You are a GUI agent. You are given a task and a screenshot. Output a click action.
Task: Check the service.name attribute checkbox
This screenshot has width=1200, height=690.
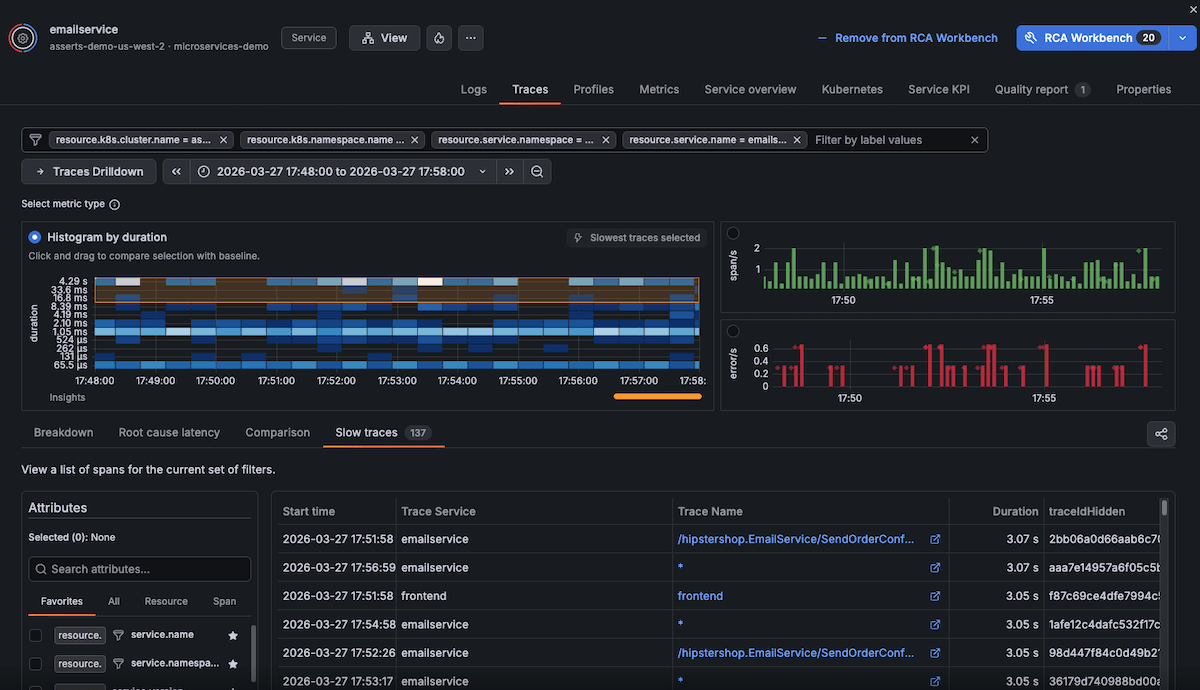coord(36,635)
